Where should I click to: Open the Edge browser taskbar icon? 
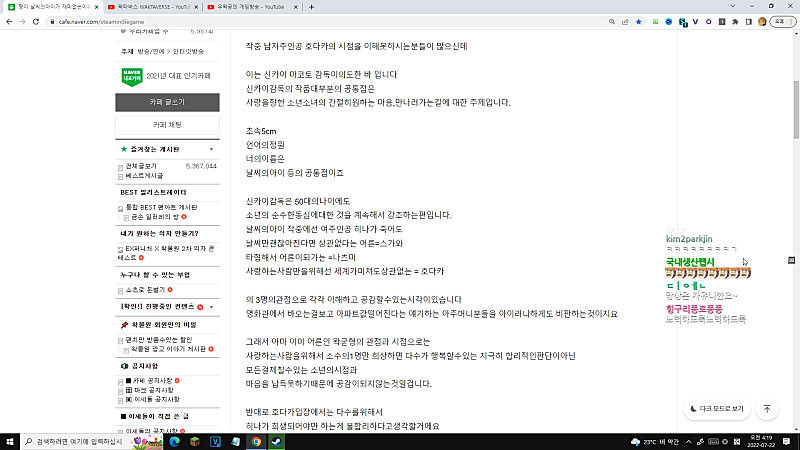point(173,441)
